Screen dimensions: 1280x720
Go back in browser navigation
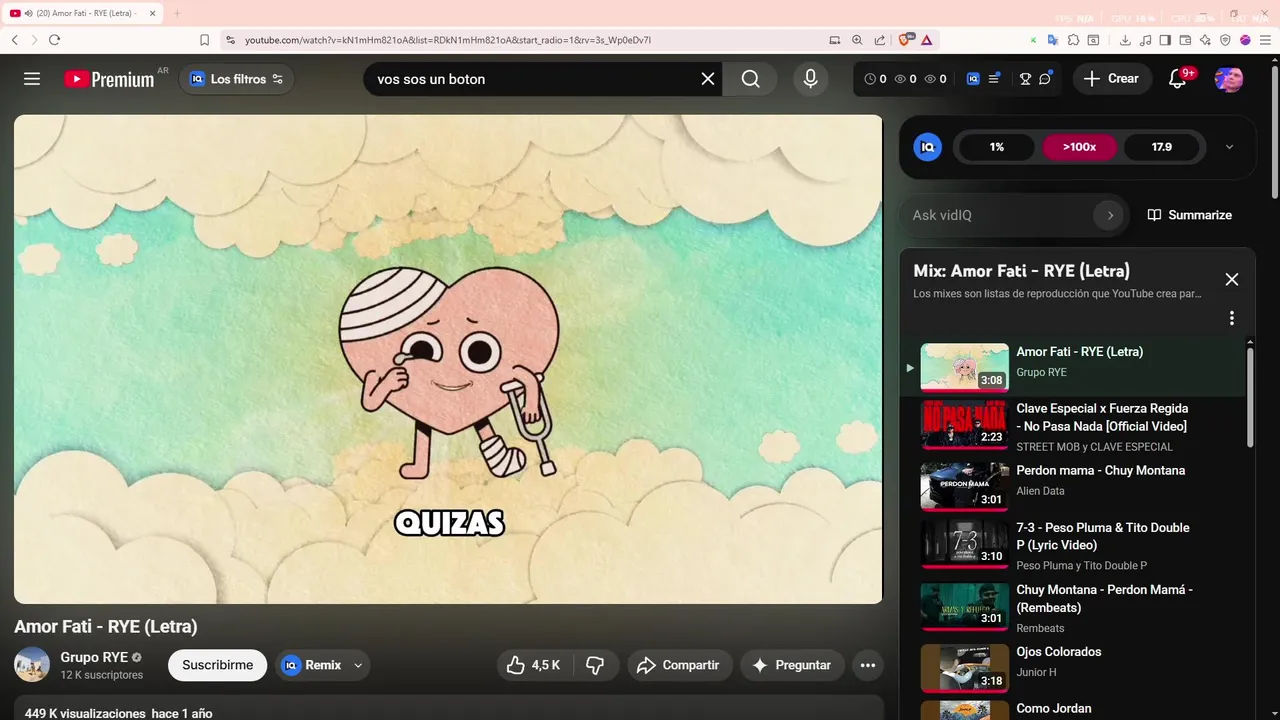(15, 40)
